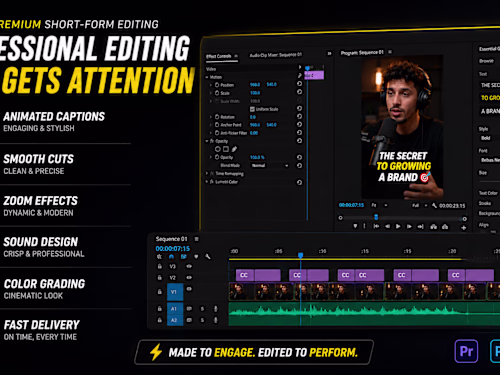
Task: Step forward one frame in Program monitor
Action: [409, 227]
